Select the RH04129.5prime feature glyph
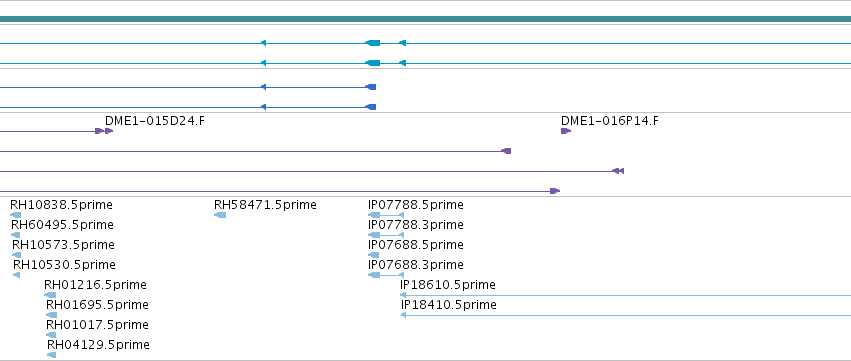This screenshot has width=851, height=361. [52, 354]
